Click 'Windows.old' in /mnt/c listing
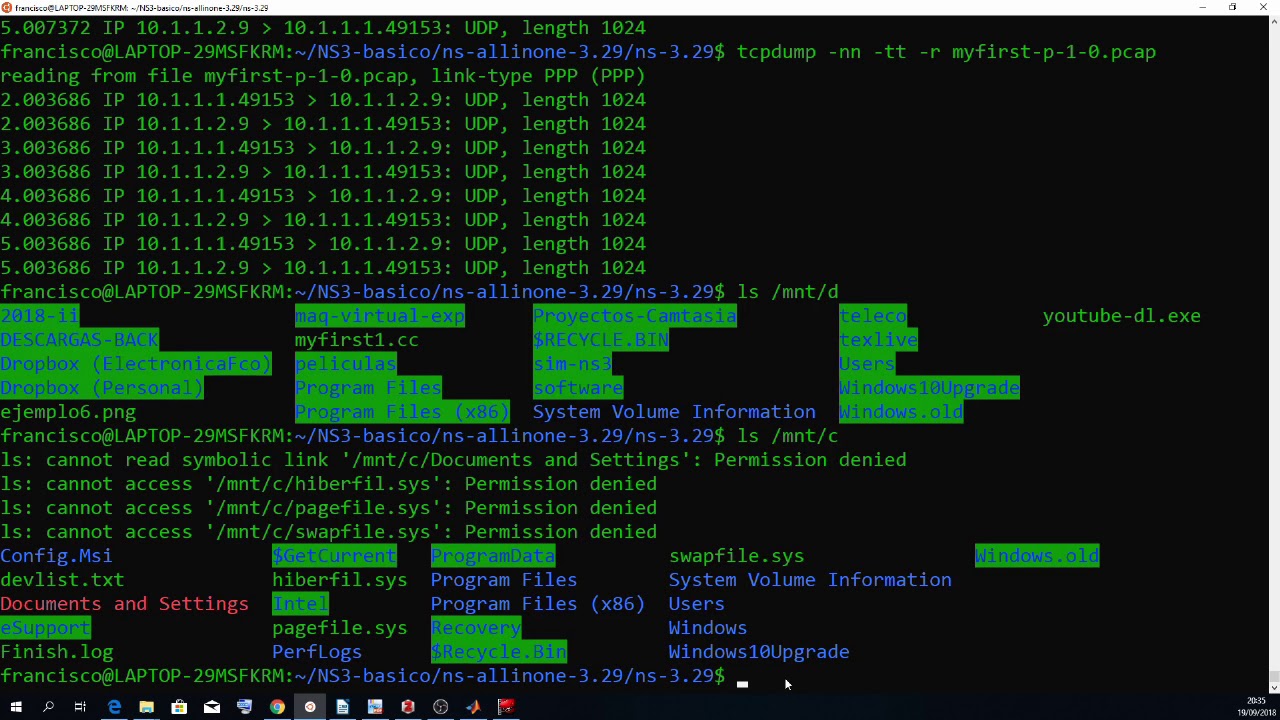The height and width of the screenshot is (720, 1280). pos(1037,556)
